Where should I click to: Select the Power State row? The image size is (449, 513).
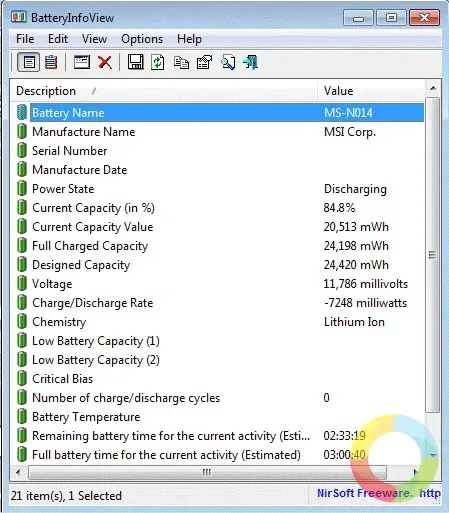pyautogui.click(x=220, y=189)
